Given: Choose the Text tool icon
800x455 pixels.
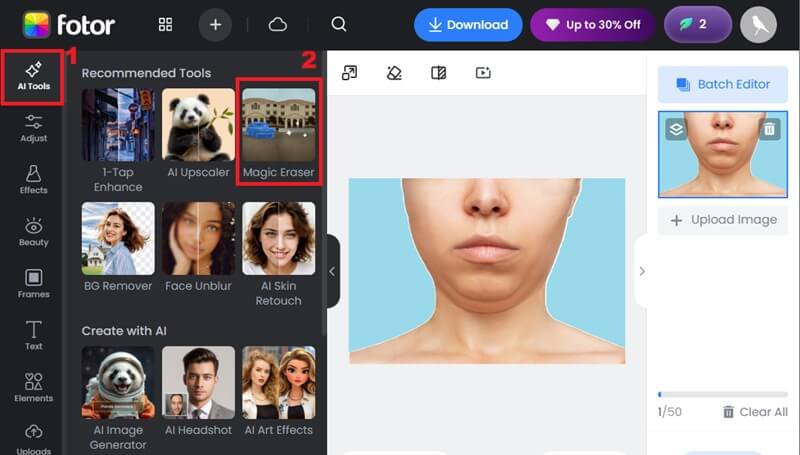Looking at the screenshot, I should pyautogui.click(x=33, y=335).
